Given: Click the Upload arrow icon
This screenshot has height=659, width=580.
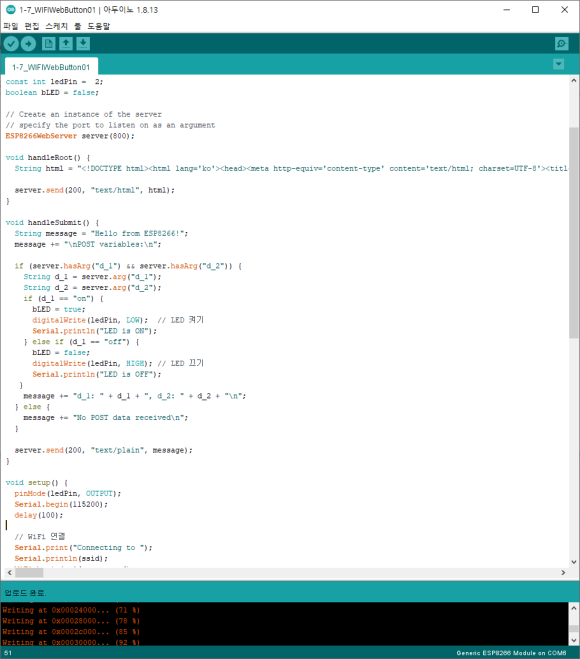Looking at the screenshot, I should 28,44.
